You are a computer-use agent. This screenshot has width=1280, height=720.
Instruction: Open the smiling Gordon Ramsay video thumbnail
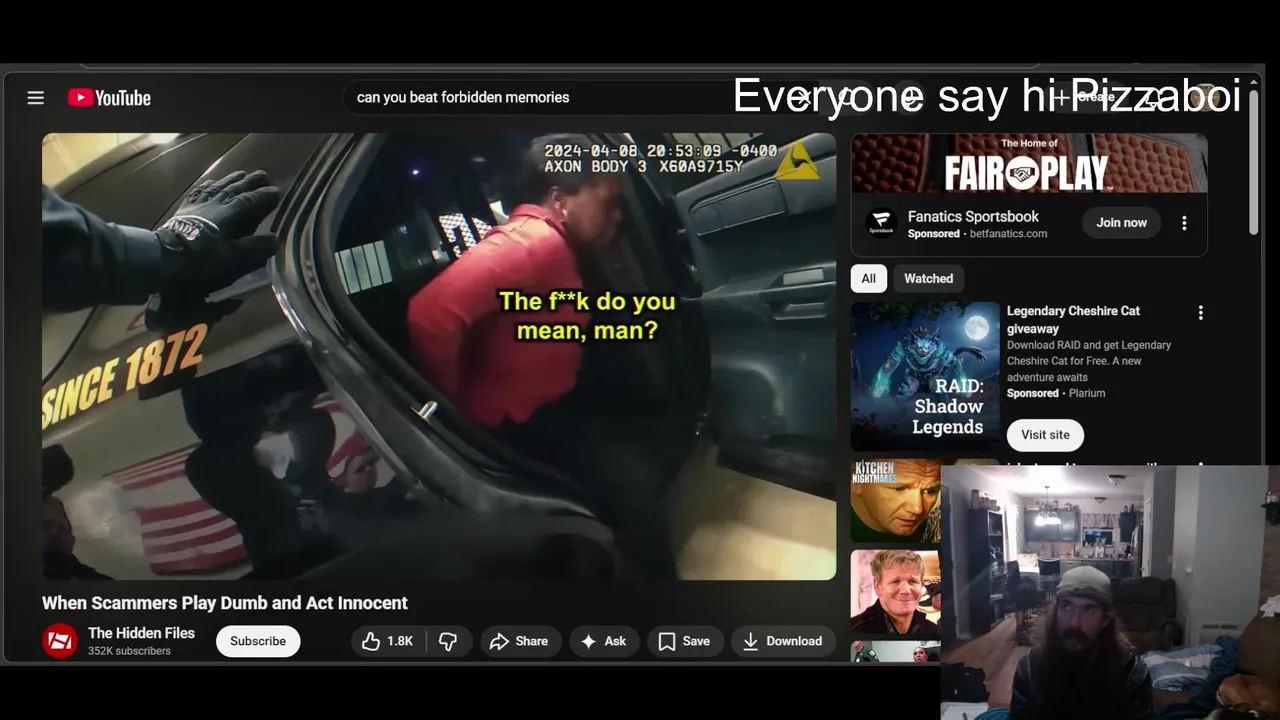click(x=896, y=592)
